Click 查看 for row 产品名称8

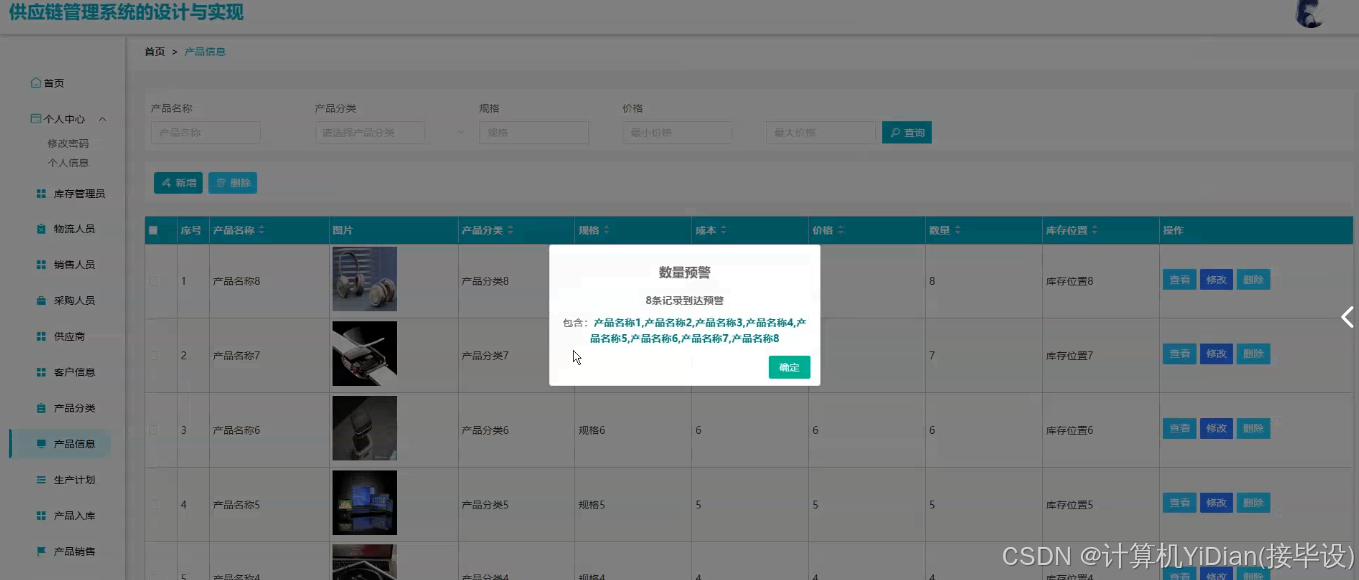pos(1180,280)
